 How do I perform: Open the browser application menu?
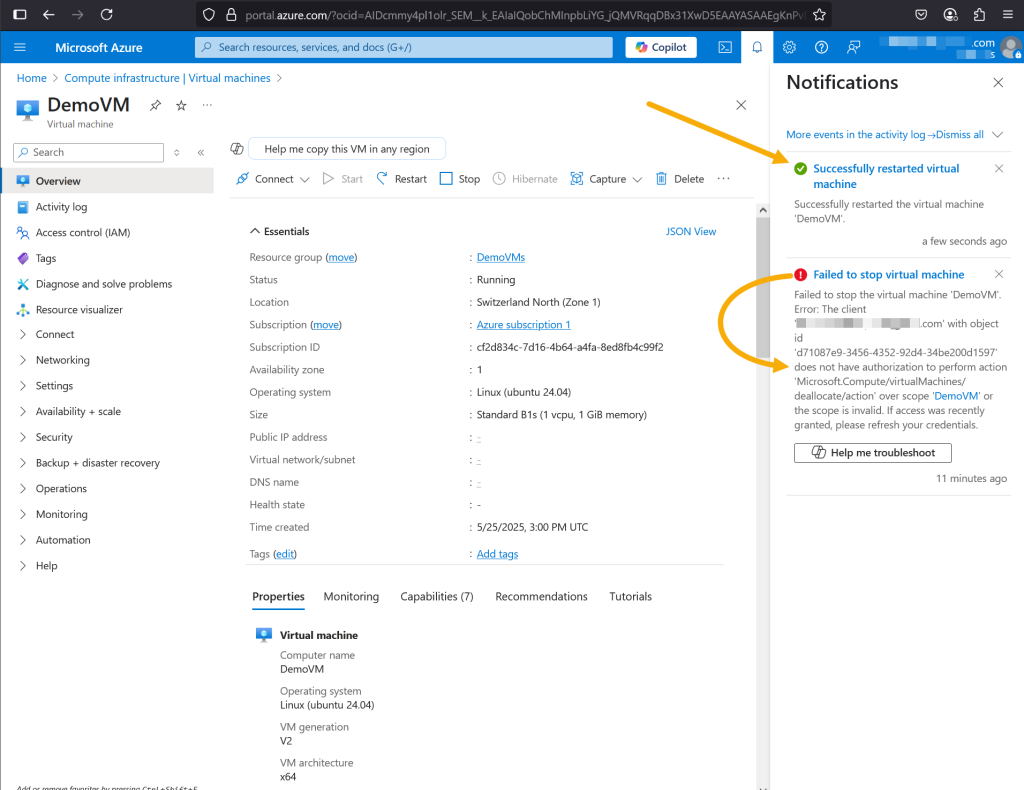(1008, 14)
